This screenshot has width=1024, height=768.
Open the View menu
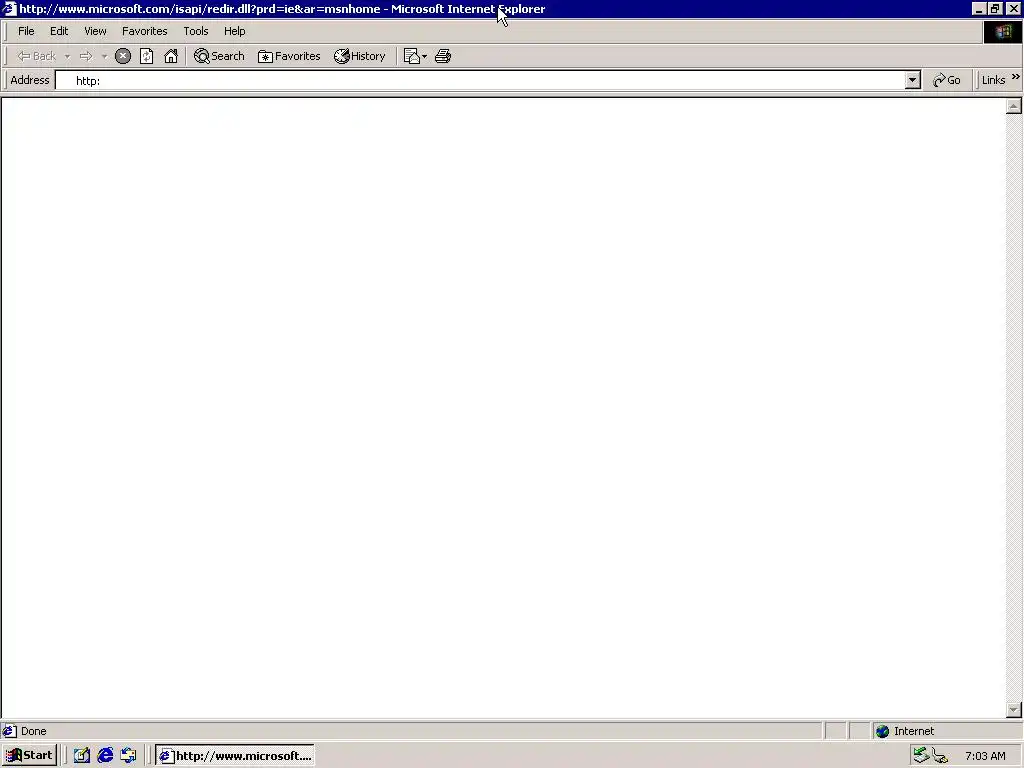[95, 31]
